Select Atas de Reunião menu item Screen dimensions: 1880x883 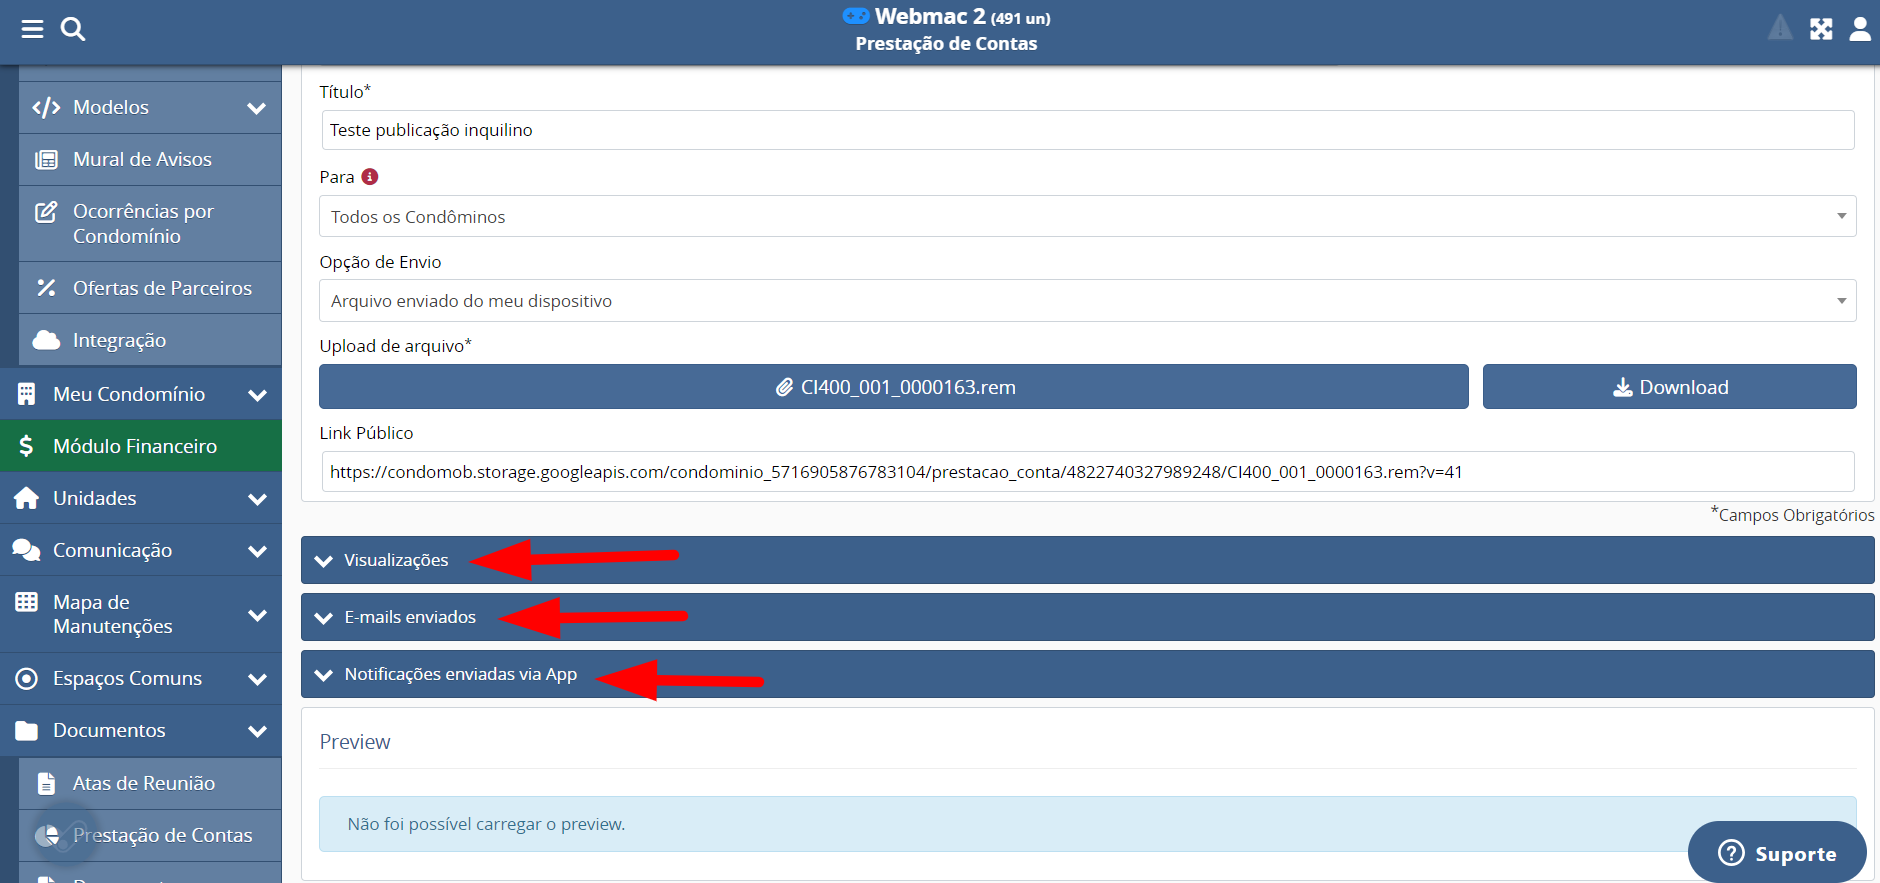point(143,783)
